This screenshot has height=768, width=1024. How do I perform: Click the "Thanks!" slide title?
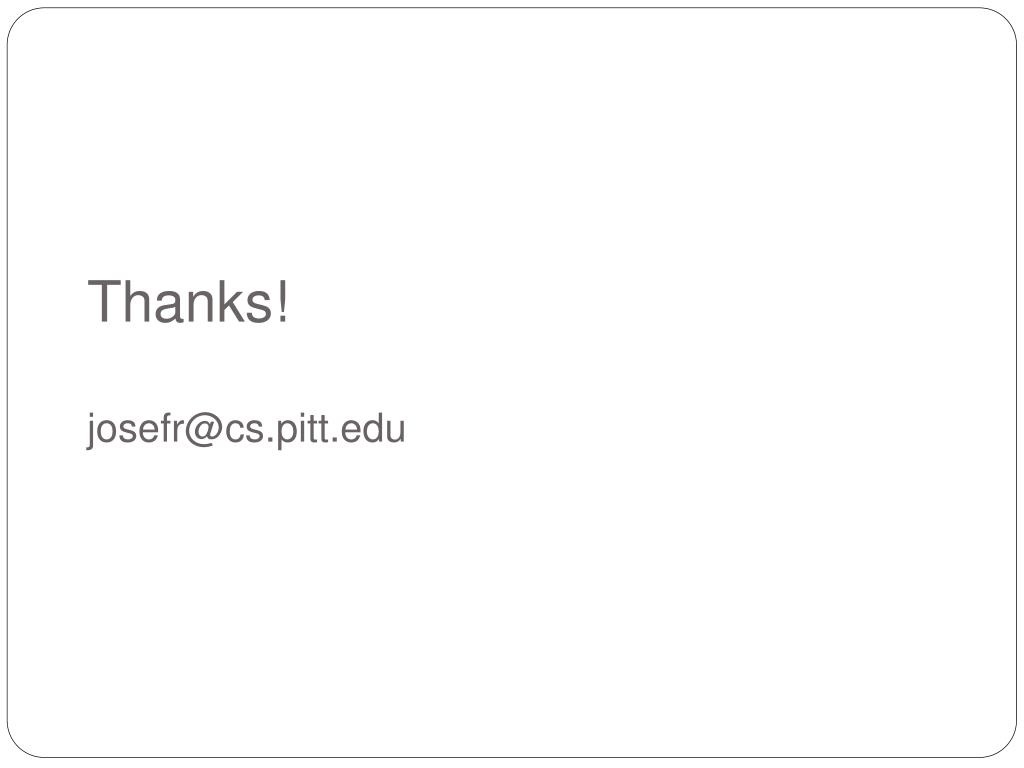tap(188, 301)
